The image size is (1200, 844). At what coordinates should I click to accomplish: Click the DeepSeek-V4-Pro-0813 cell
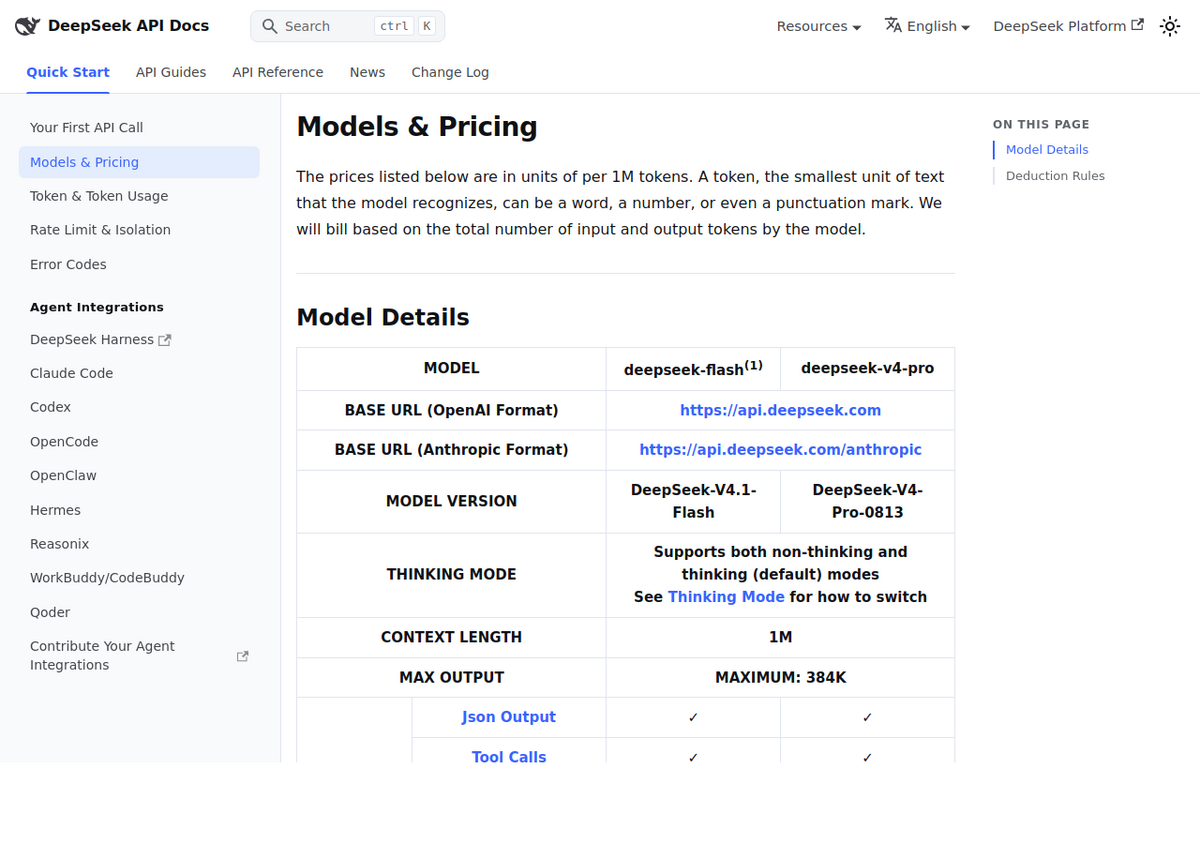pyautogui.click(x=867, y=501)
